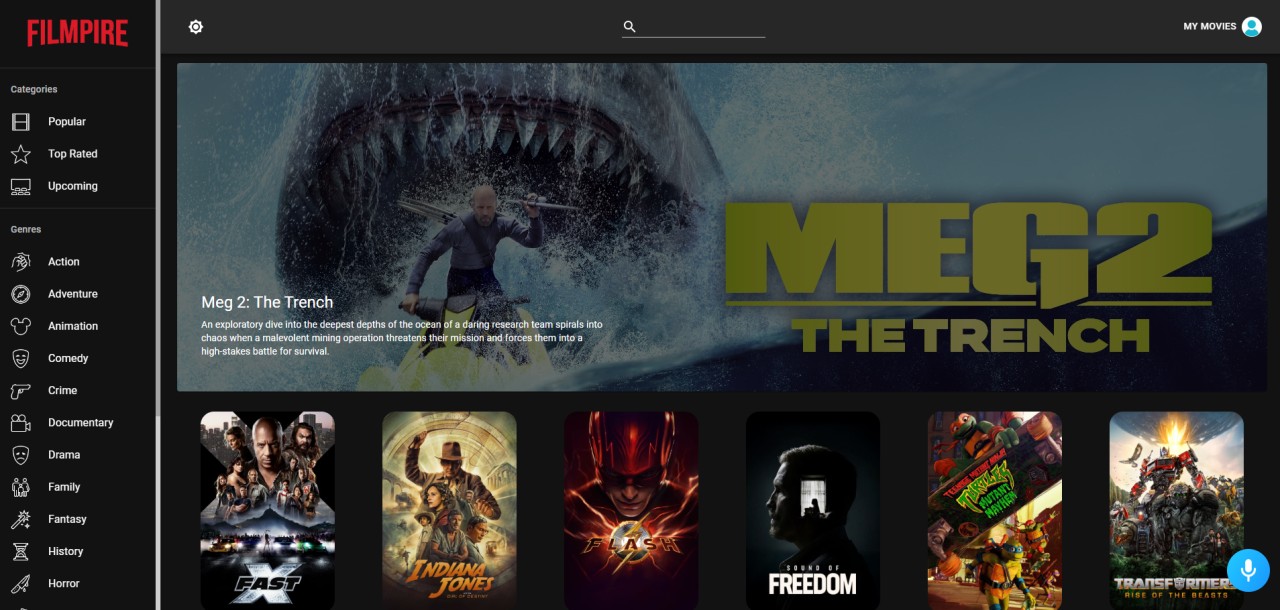Click the search magnifier icon
This screenshot has width=1280, height=610.
pos(630,27)
